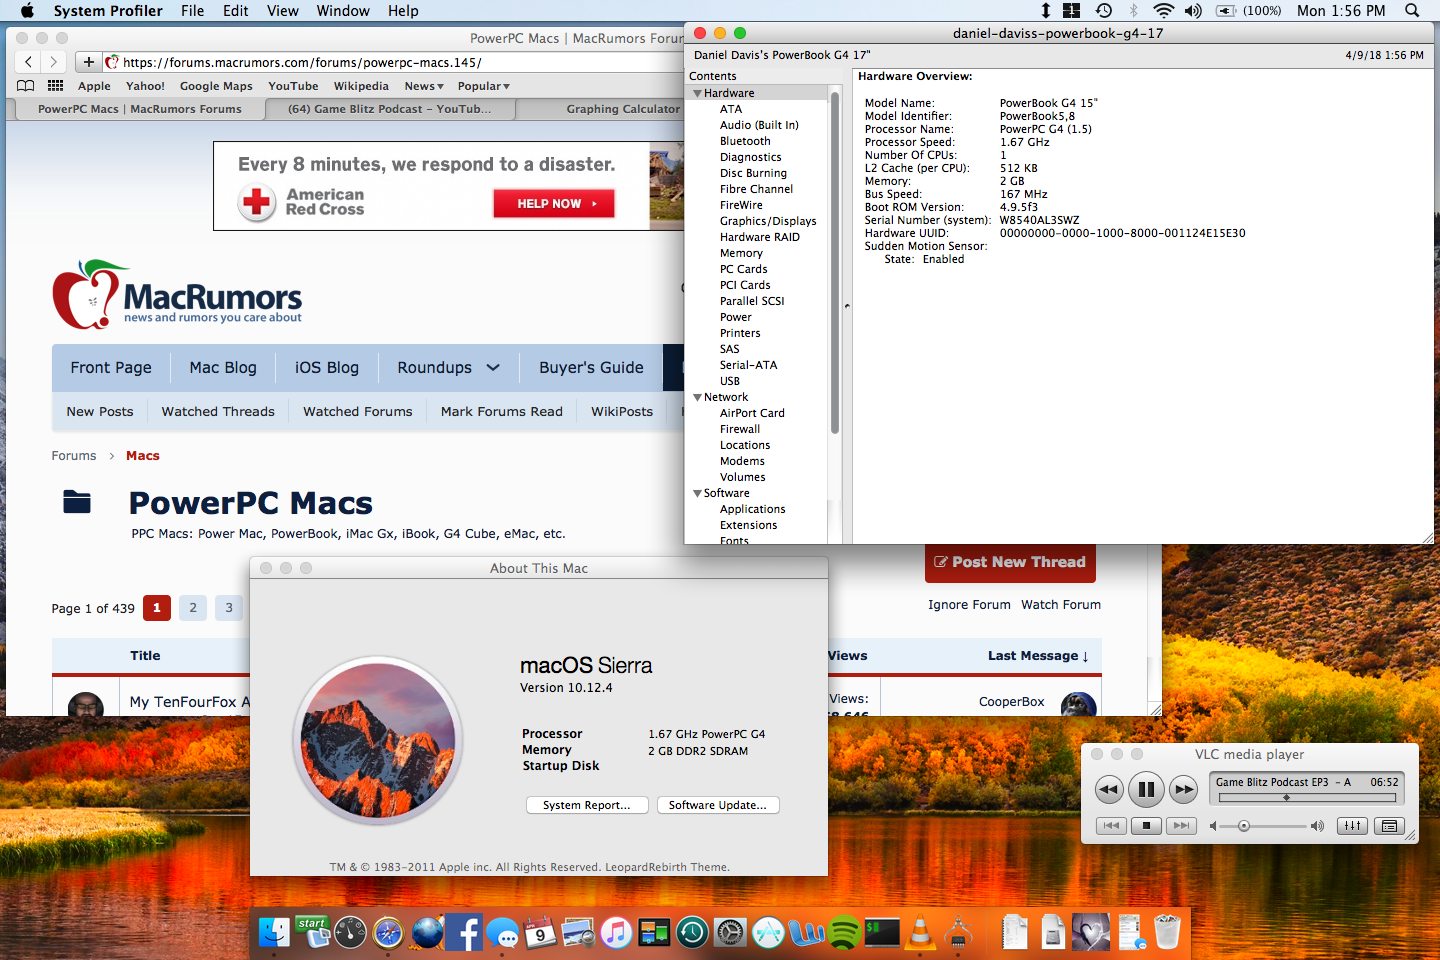The image size is (1440, 960).
Task: Click HELP NOW on Red Cross ad
Action: (554, 204)
